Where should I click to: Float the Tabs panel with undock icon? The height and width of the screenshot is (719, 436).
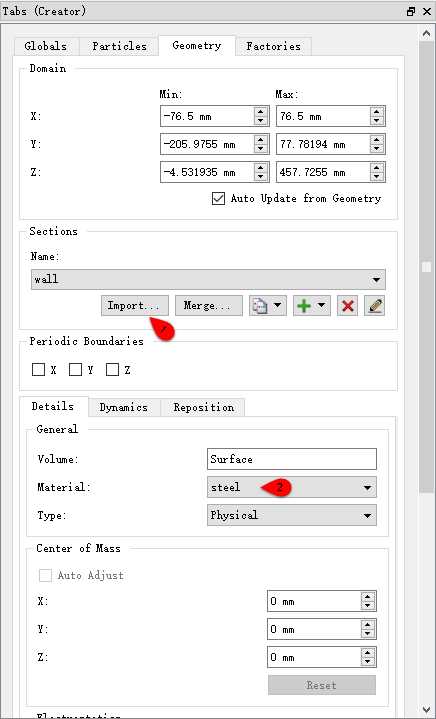tap(411, 12)
